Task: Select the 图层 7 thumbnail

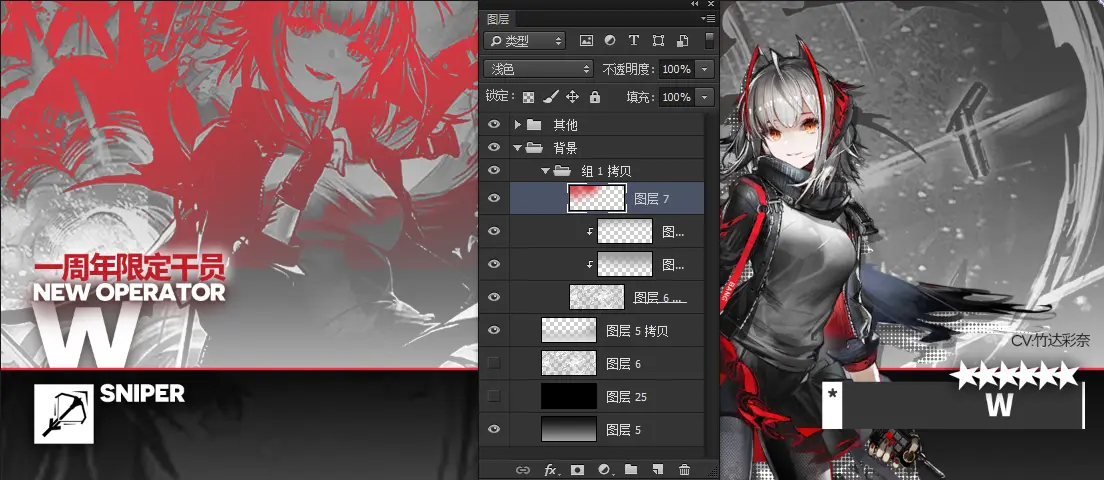Action: pyautogui.click(x=597, y=198)
